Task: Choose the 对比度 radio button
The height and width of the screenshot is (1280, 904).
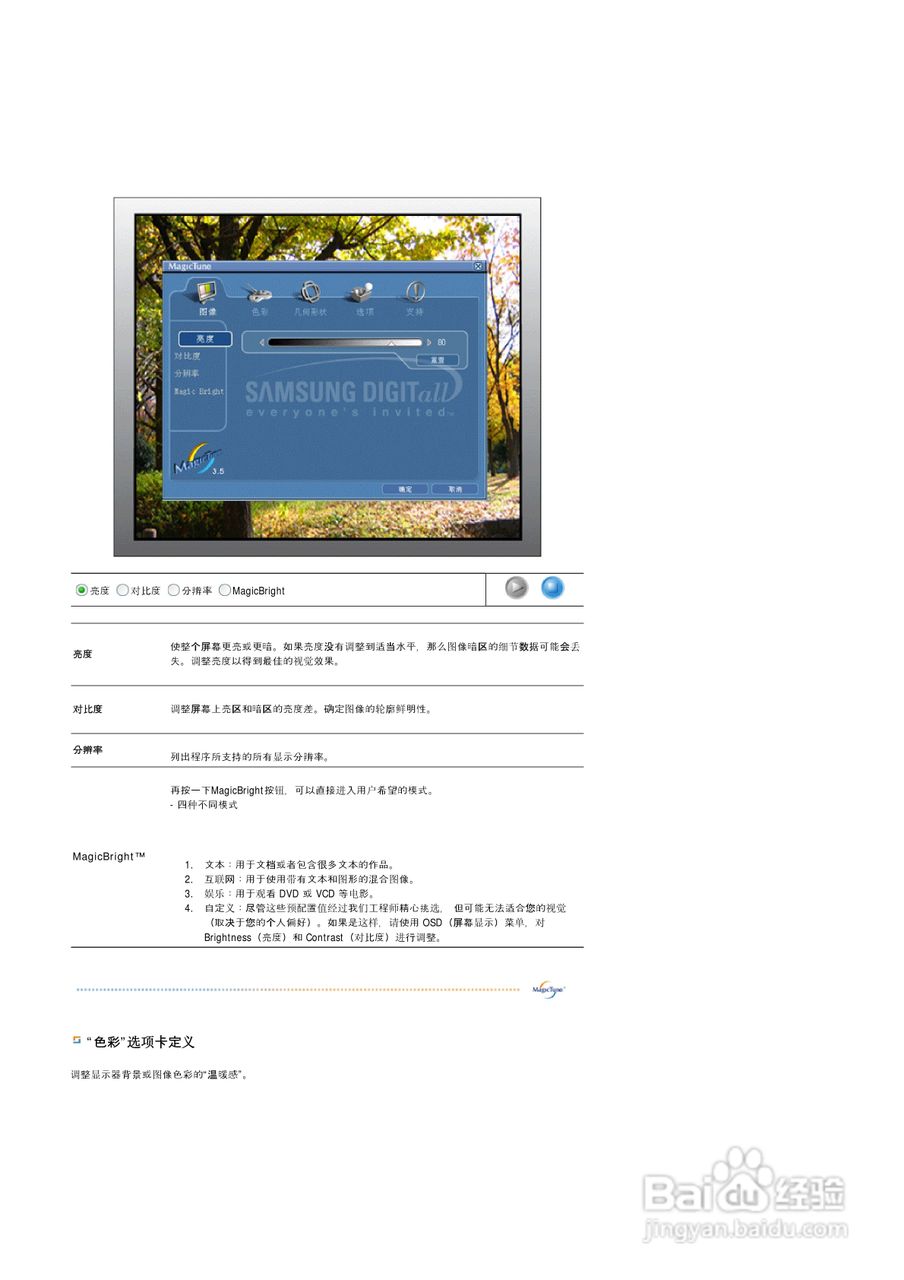Action: [x=123, y=590]
